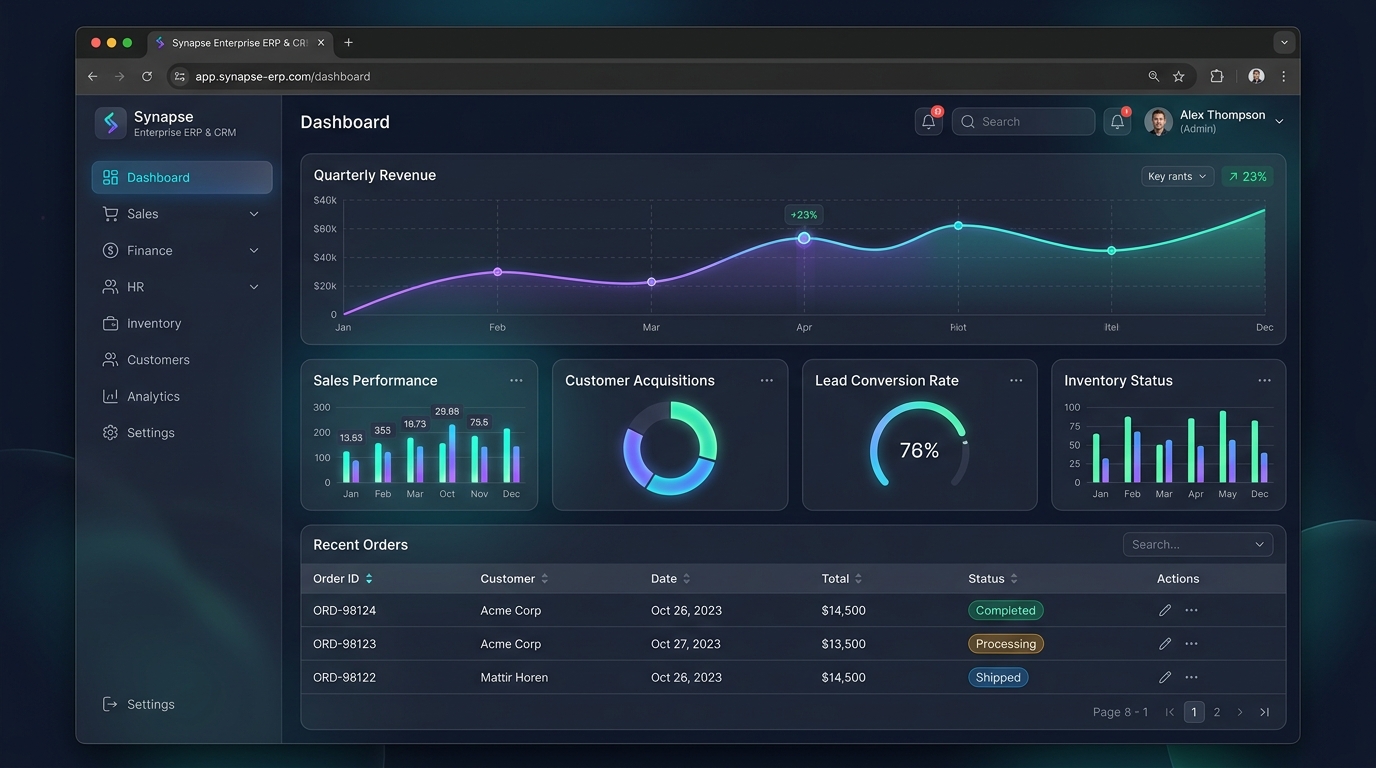Open the browser extensions puzzle icon
1376x768 pixels.
click(x=1217, y=76)
